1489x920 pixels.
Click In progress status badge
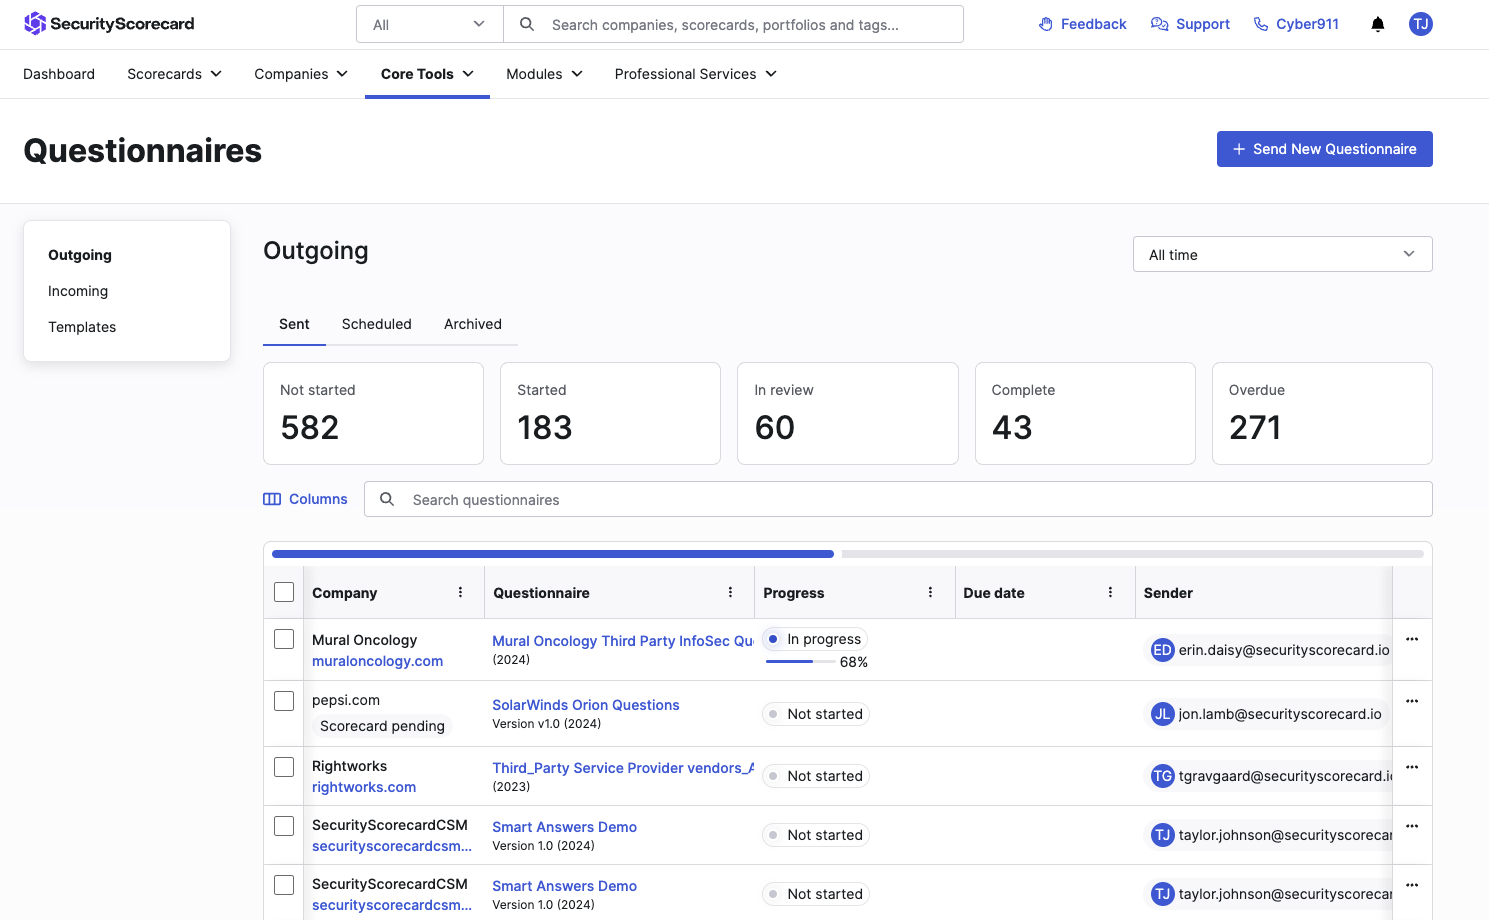[815, 639]
